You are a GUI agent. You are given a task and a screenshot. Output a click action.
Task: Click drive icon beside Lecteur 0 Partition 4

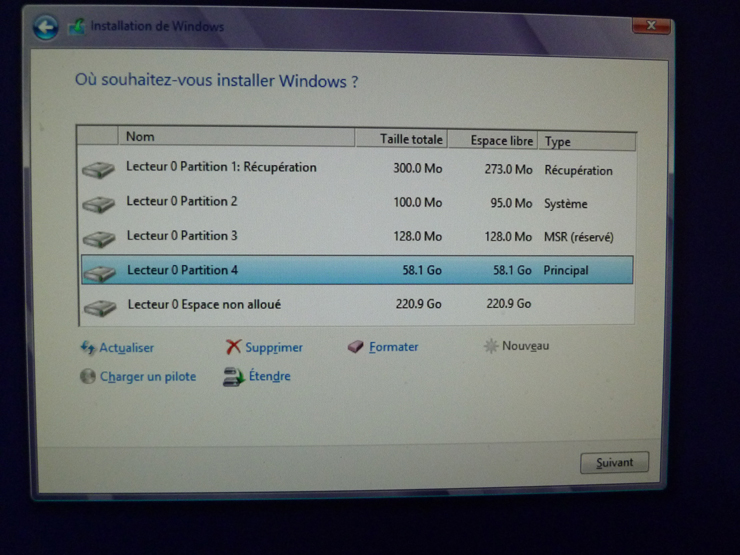(99, 273)
